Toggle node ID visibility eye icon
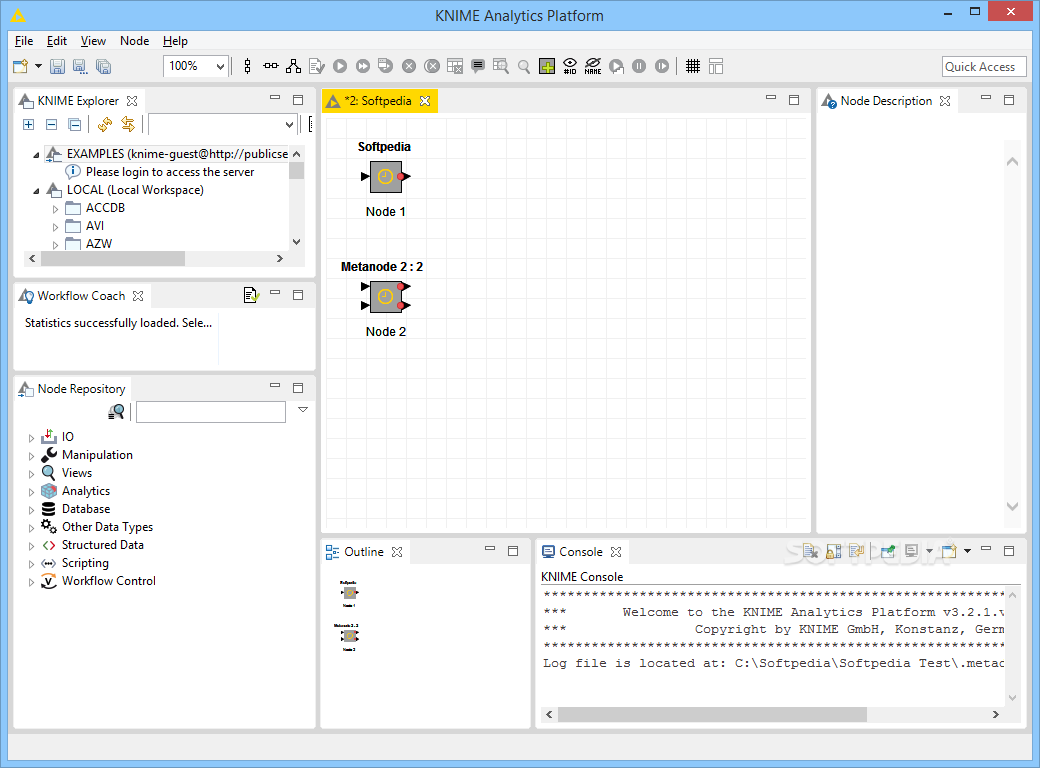Viewport: 1040px width, 768px height. pos(570,66)
